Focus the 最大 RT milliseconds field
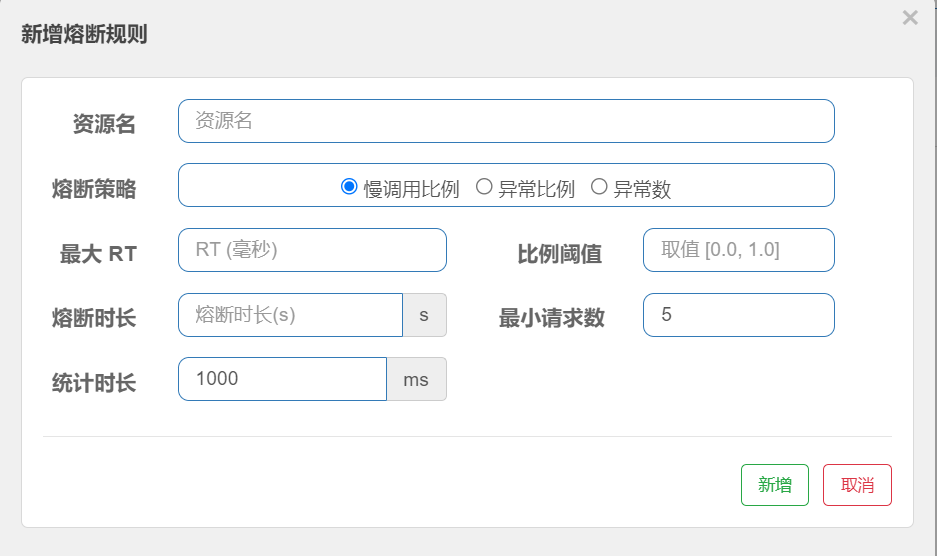This screenshot has height=556, width=937. click(x=312, y=250)
